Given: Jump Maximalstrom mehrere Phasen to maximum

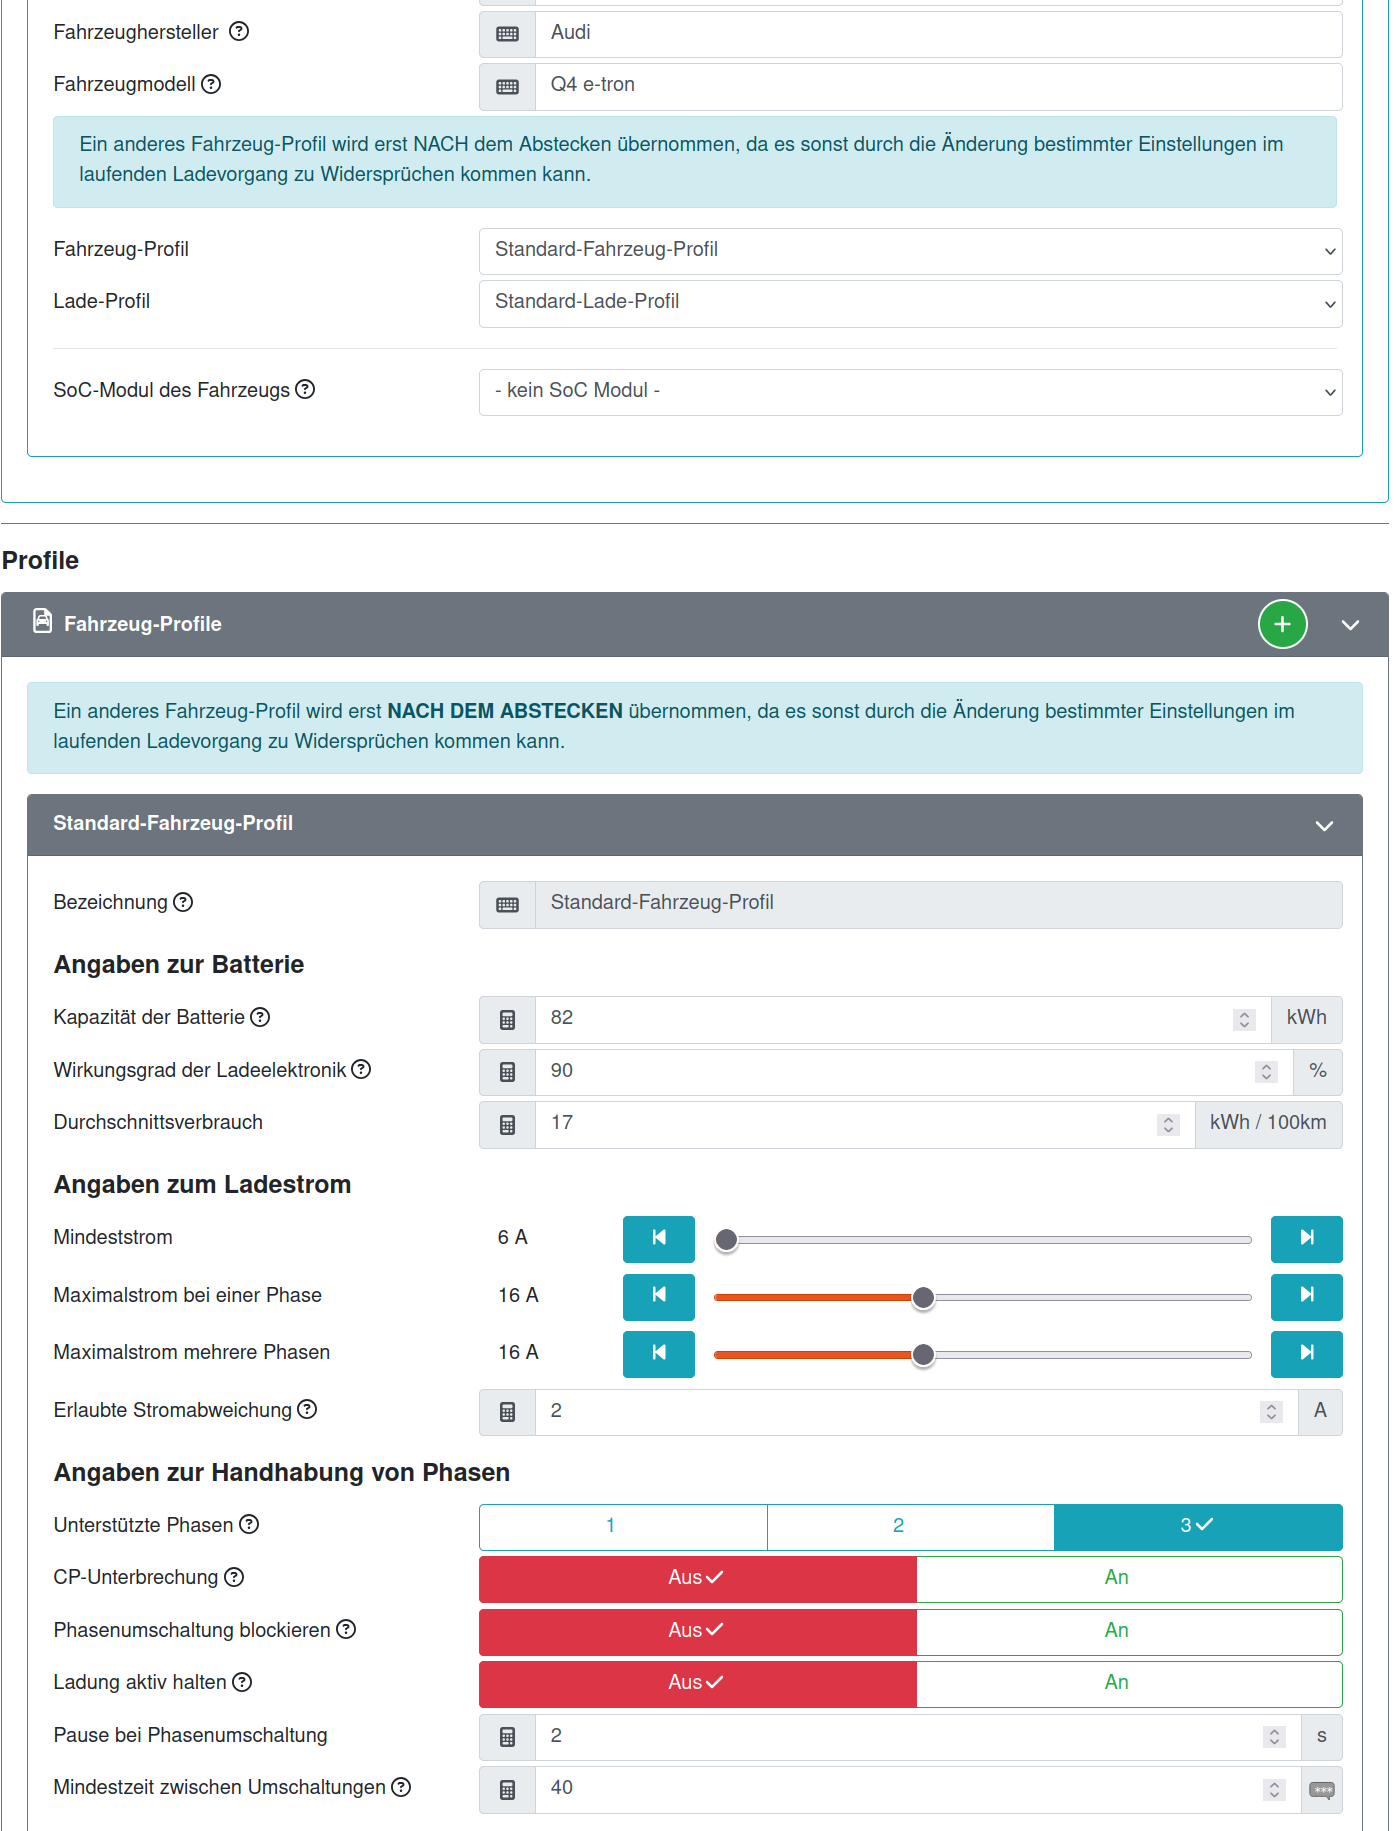Looking at the screenshot, I should point(1307,1354).
